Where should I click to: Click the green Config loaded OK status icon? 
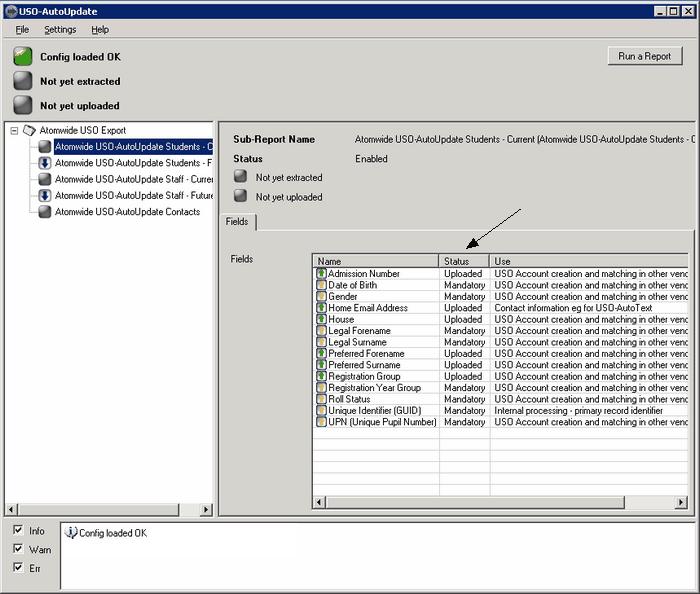pyautogui.click(x=22, y=57)
